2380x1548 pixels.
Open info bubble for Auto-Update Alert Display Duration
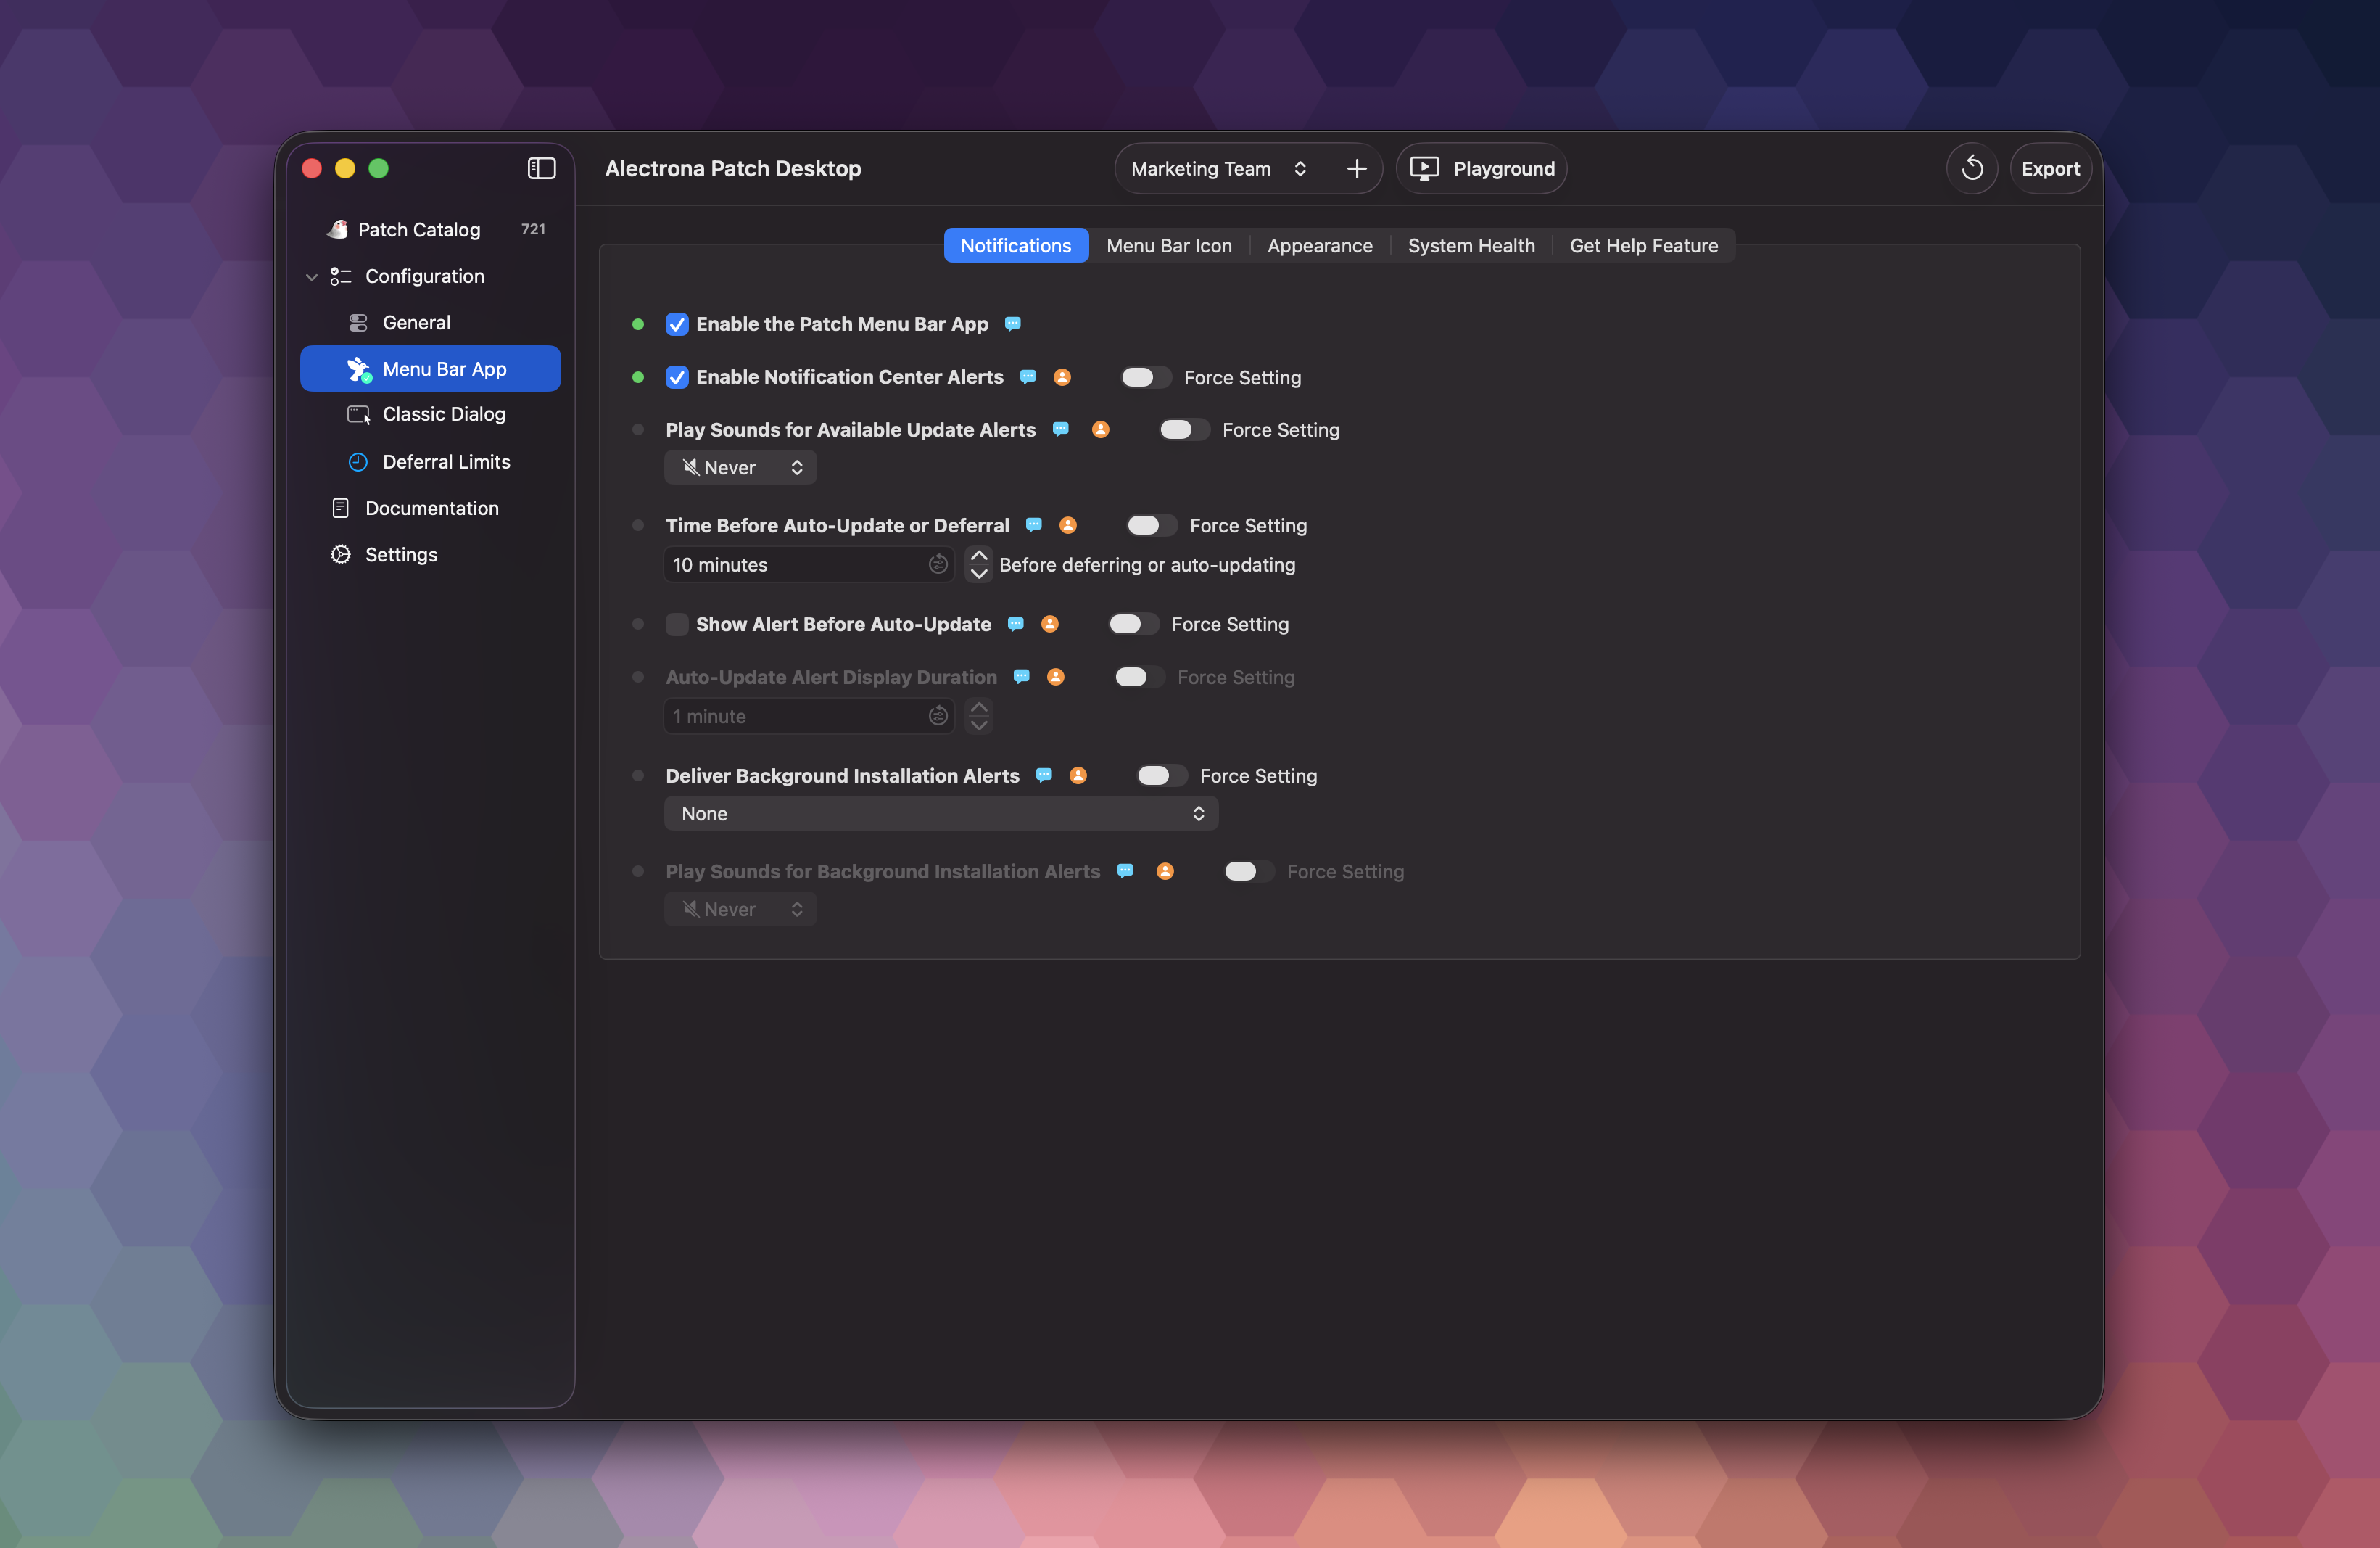1021,677
